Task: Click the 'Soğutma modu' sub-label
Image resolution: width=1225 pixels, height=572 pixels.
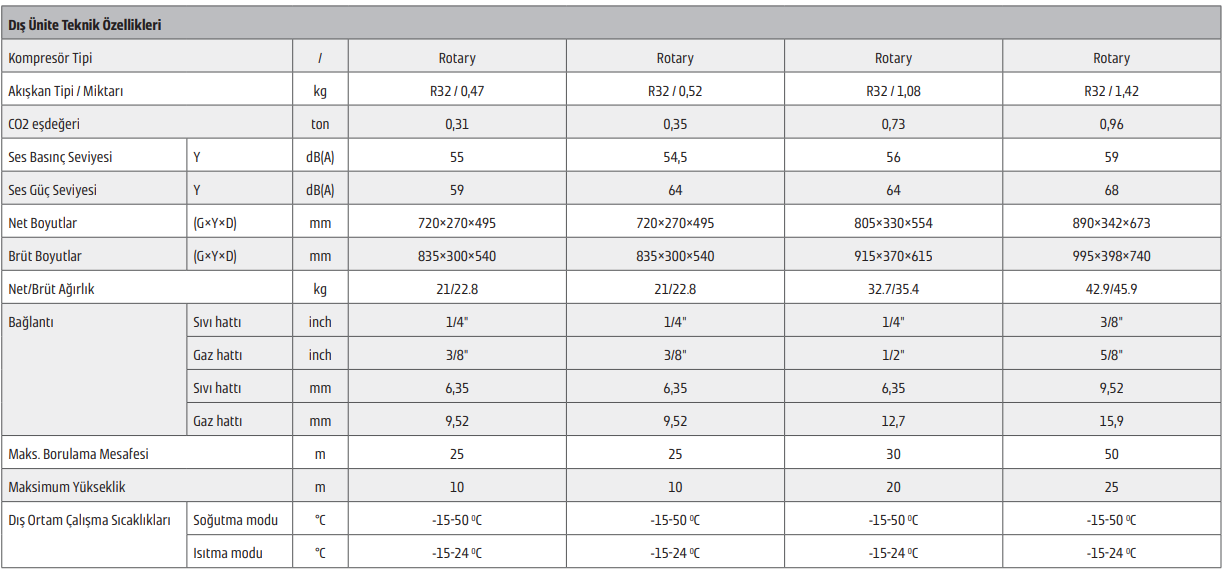Action: coord(235,520)
